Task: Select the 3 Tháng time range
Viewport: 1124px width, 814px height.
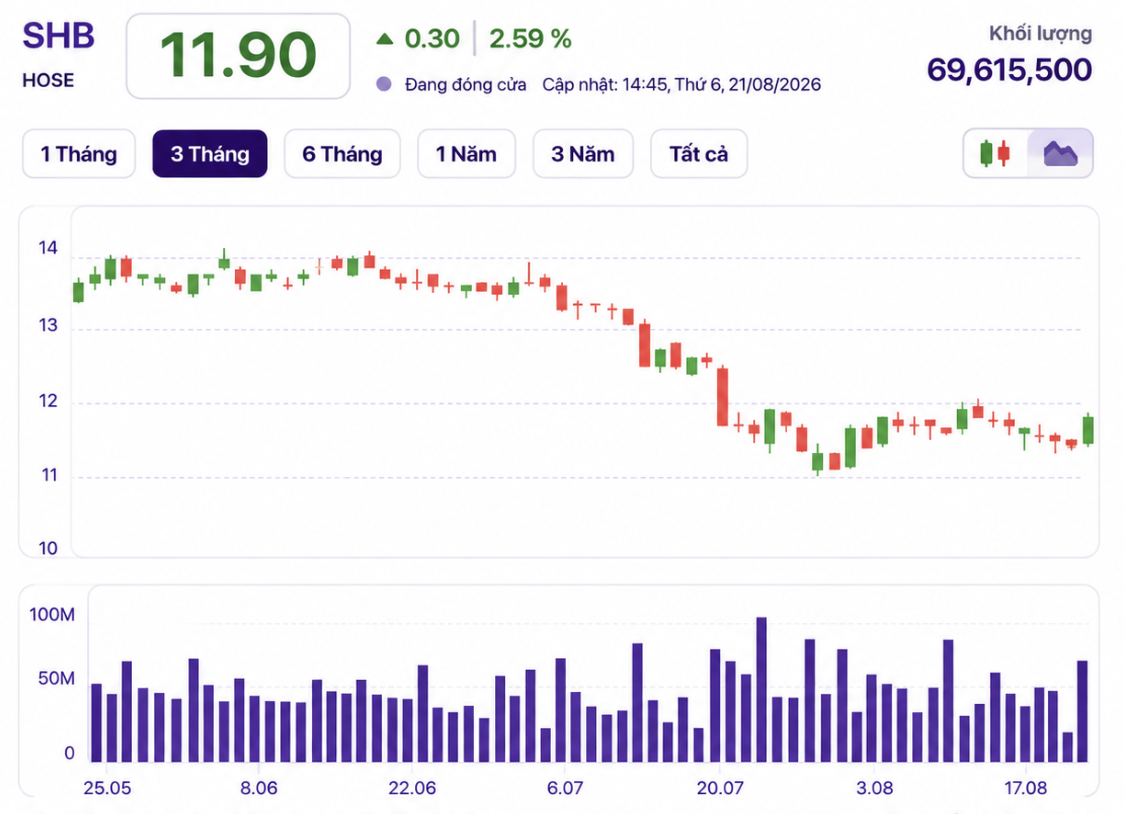Action: point(210,154)
